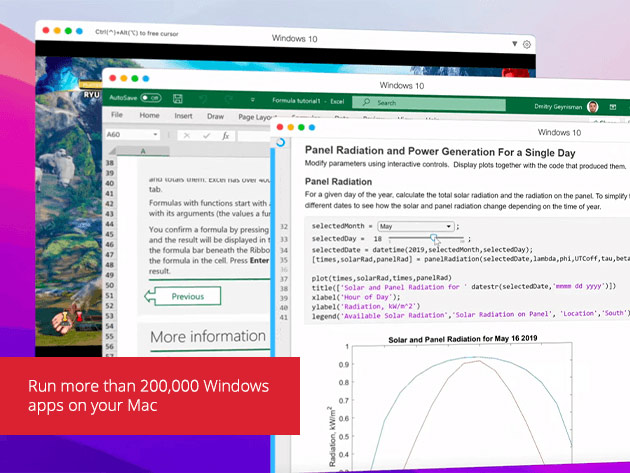Open the Draw ribbon tab
The width and height of the screenshot is (630, 473).
[215, 116]
